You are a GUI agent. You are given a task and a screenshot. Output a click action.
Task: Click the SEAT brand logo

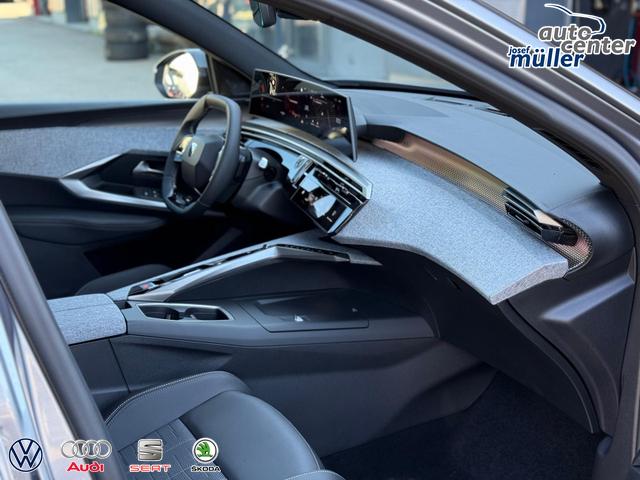(150, 456)
